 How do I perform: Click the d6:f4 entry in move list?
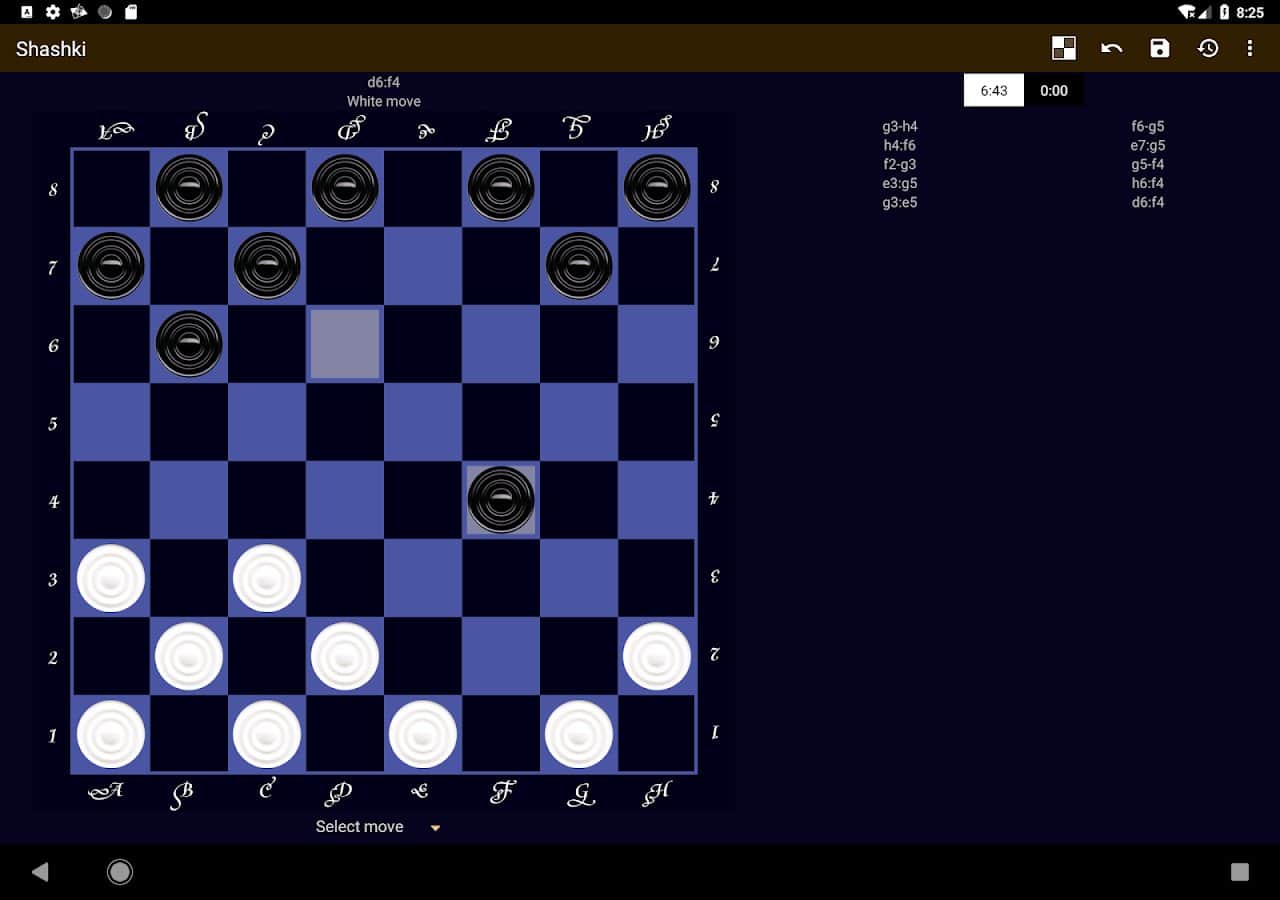pos(1147,203)
